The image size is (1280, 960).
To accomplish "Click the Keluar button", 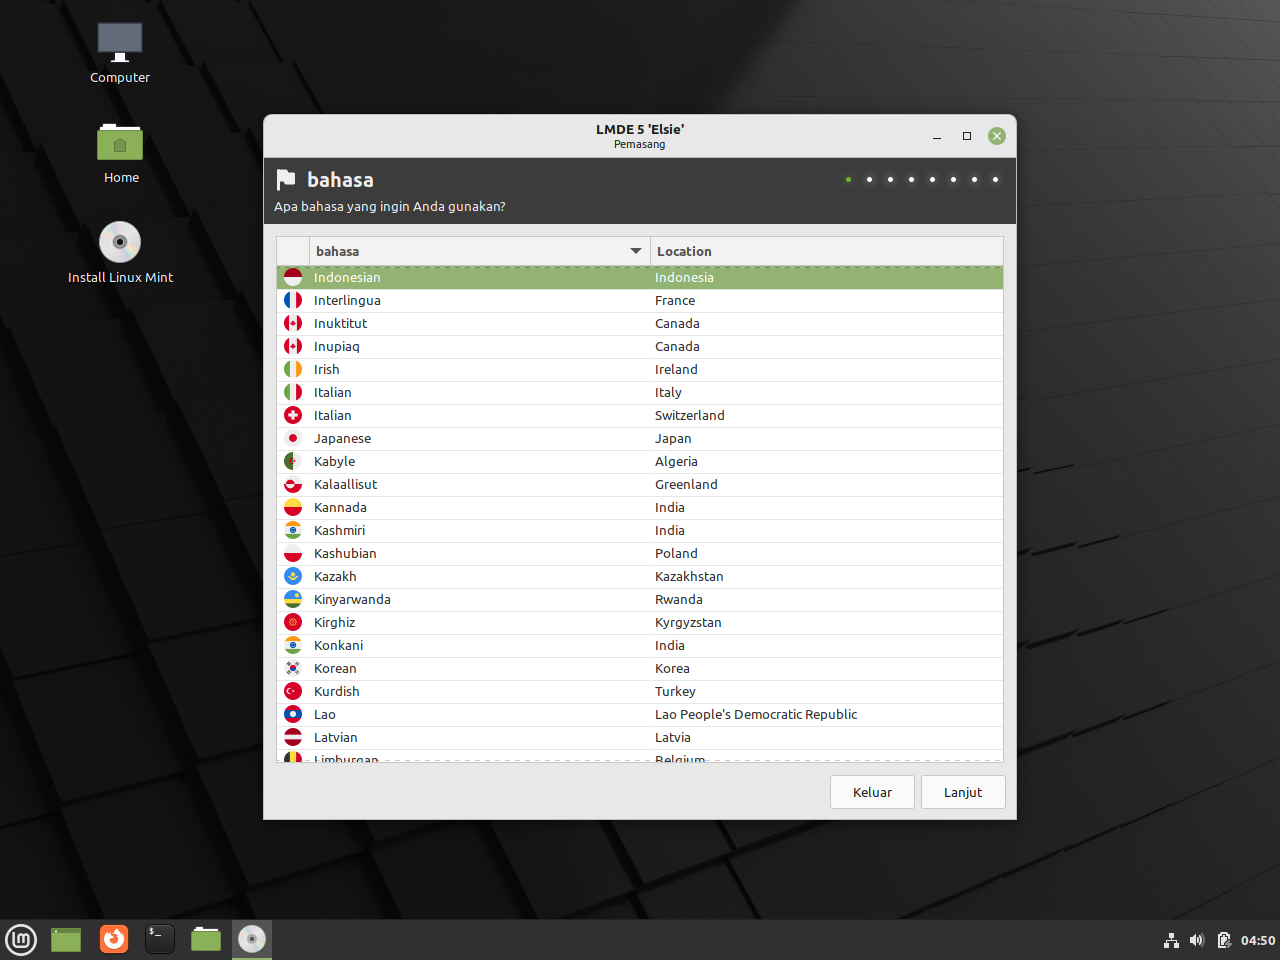I will tap(872, 792).
